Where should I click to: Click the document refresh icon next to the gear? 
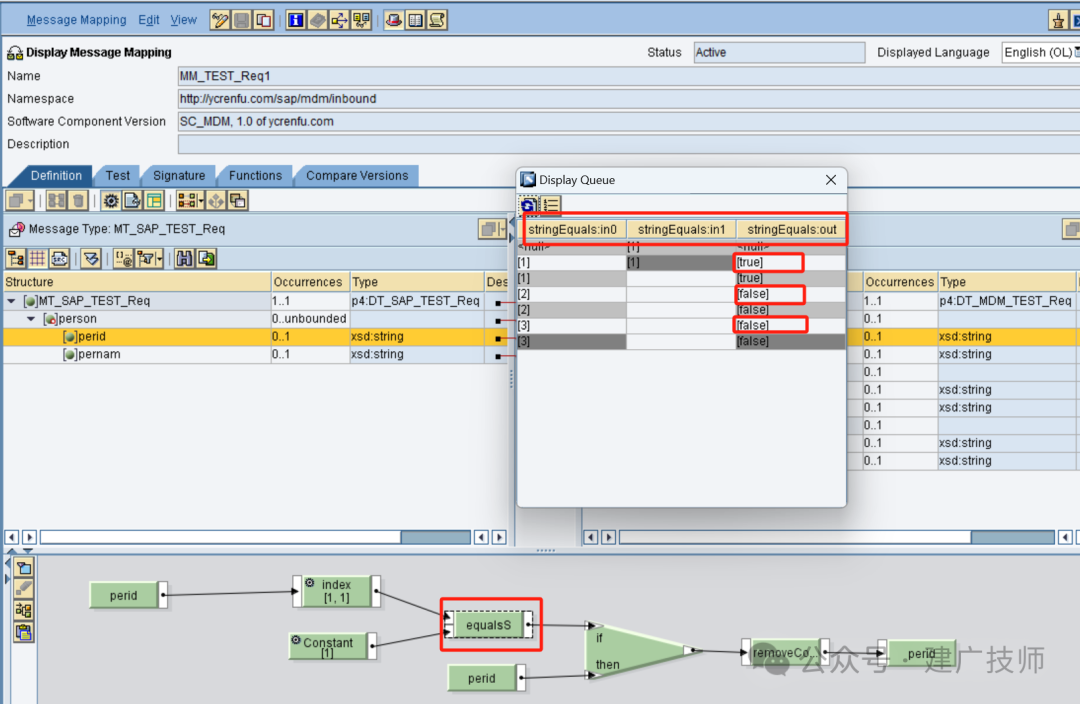pos(132,200)
